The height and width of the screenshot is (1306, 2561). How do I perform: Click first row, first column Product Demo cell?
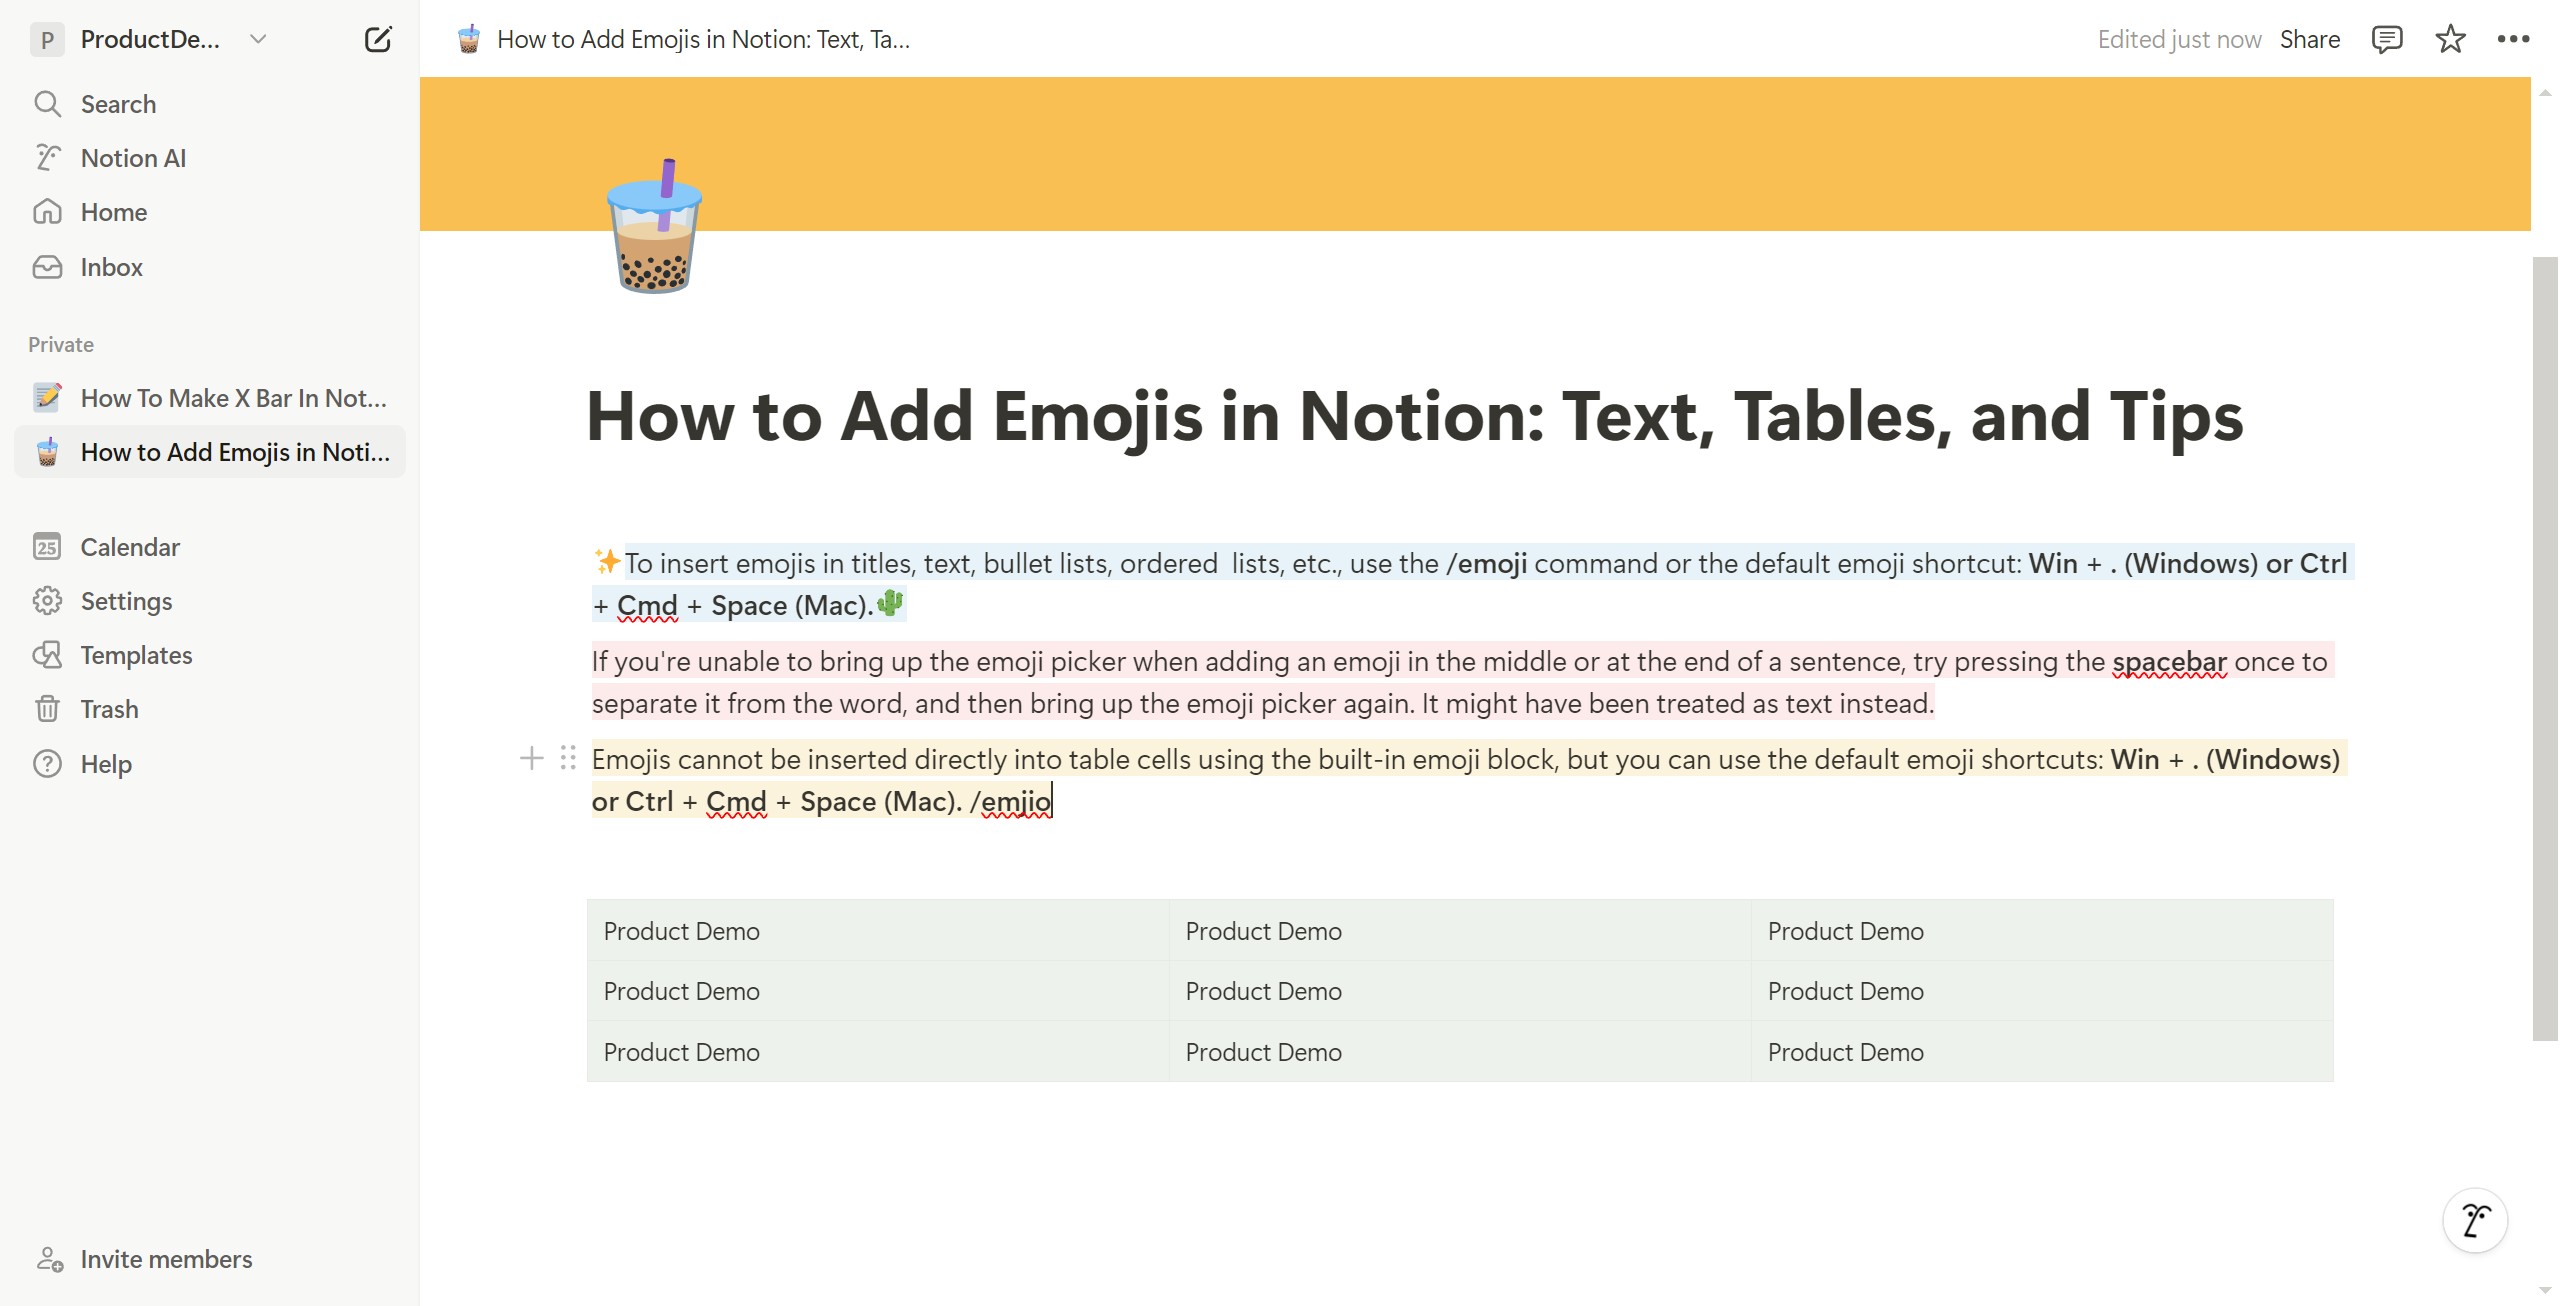pos(878,931)
